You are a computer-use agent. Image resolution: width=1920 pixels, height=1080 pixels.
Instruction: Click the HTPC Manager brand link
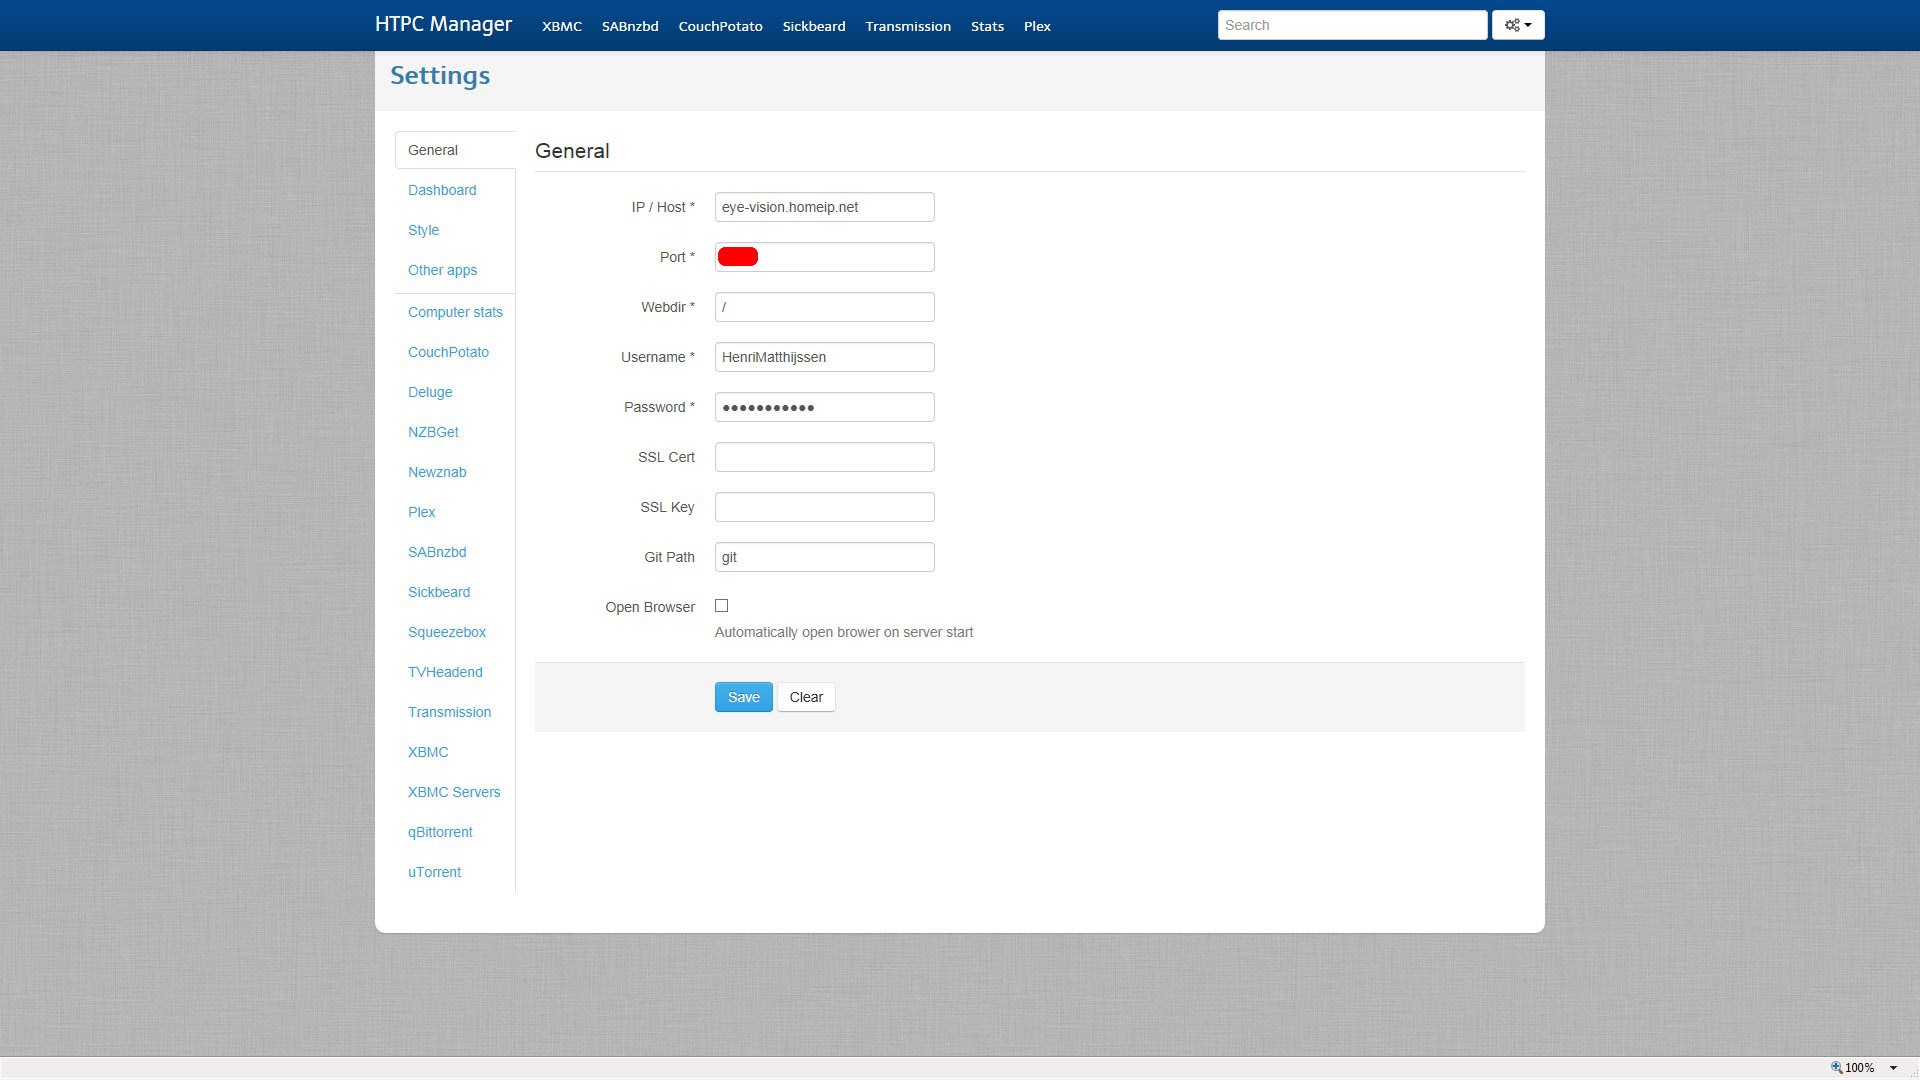pos(443,24)
